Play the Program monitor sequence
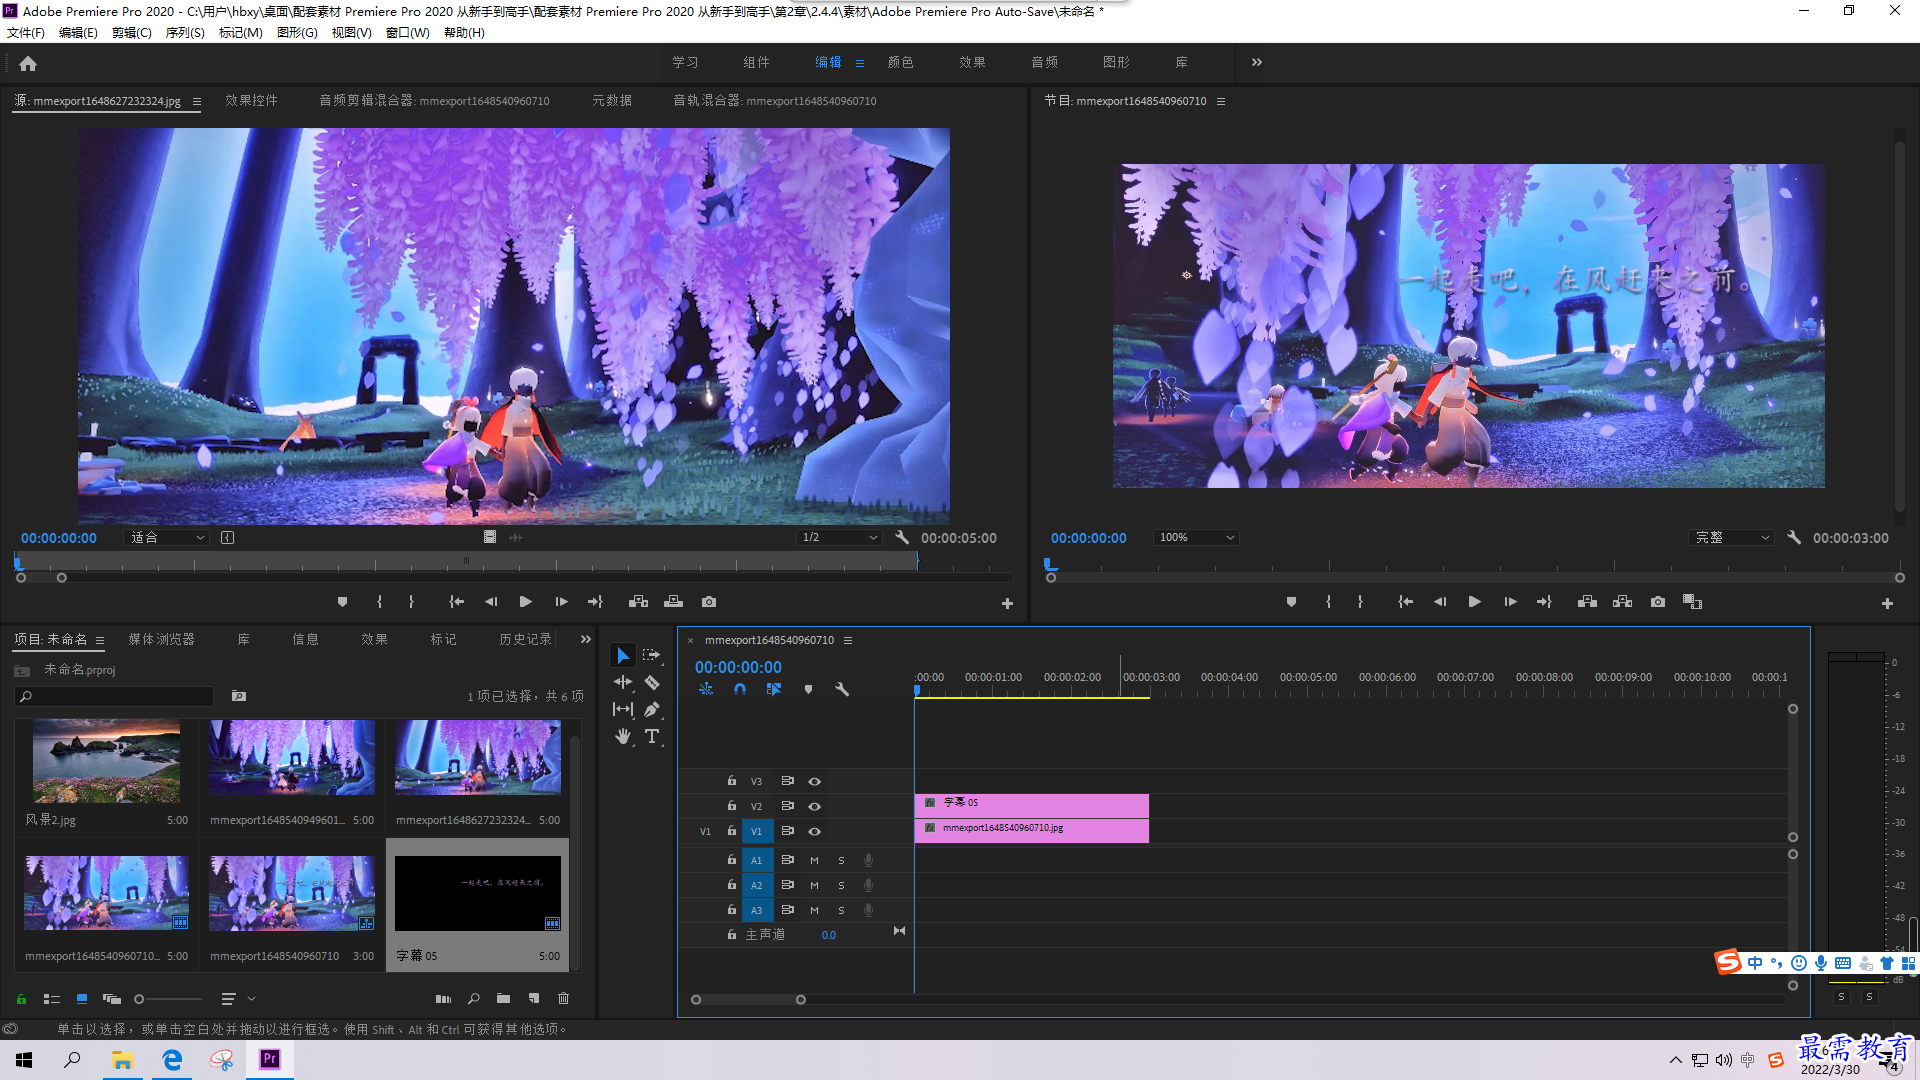 tap(1474, 602)
